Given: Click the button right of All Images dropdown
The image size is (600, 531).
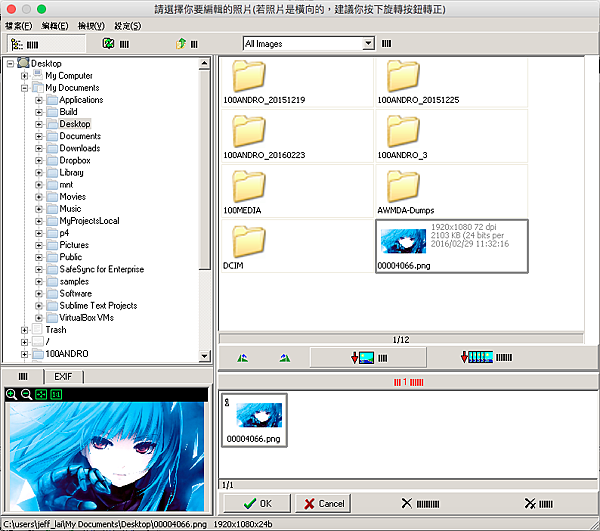Looking at the screenshot, I should 386,44.
